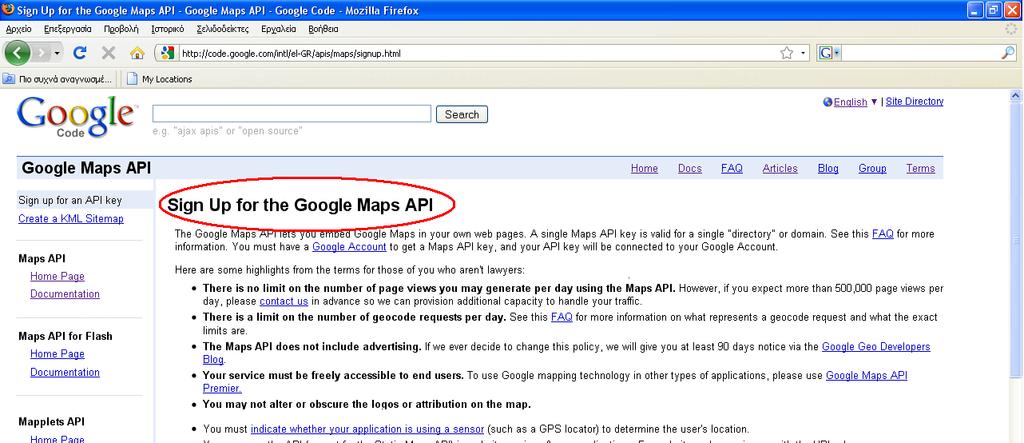Click the scrollbar up arrow
1024x443 pixels.
tap(1016, 96)
